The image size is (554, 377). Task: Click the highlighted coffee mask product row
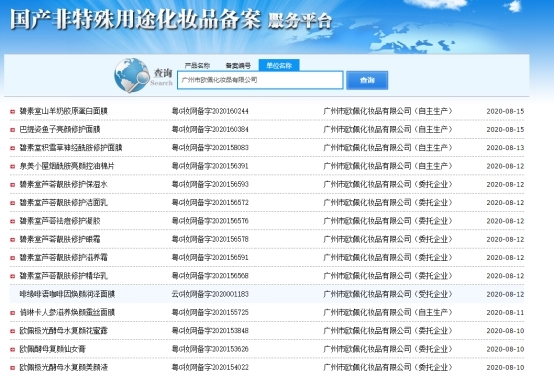pos(267,294)
